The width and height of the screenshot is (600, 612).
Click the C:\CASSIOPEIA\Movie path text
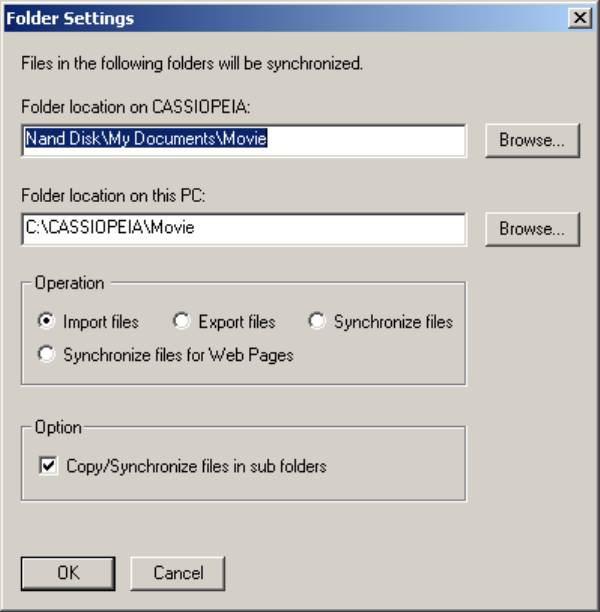110,228
